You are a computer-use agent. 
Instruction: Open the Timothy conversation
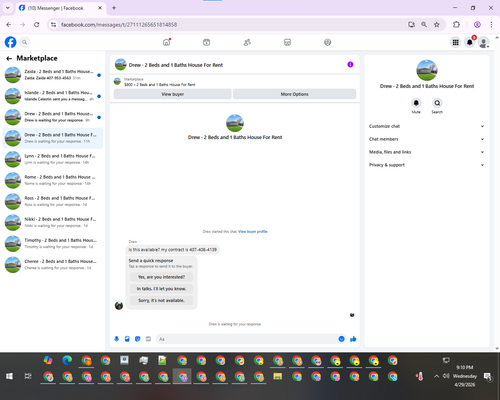[x=53, y=244]
